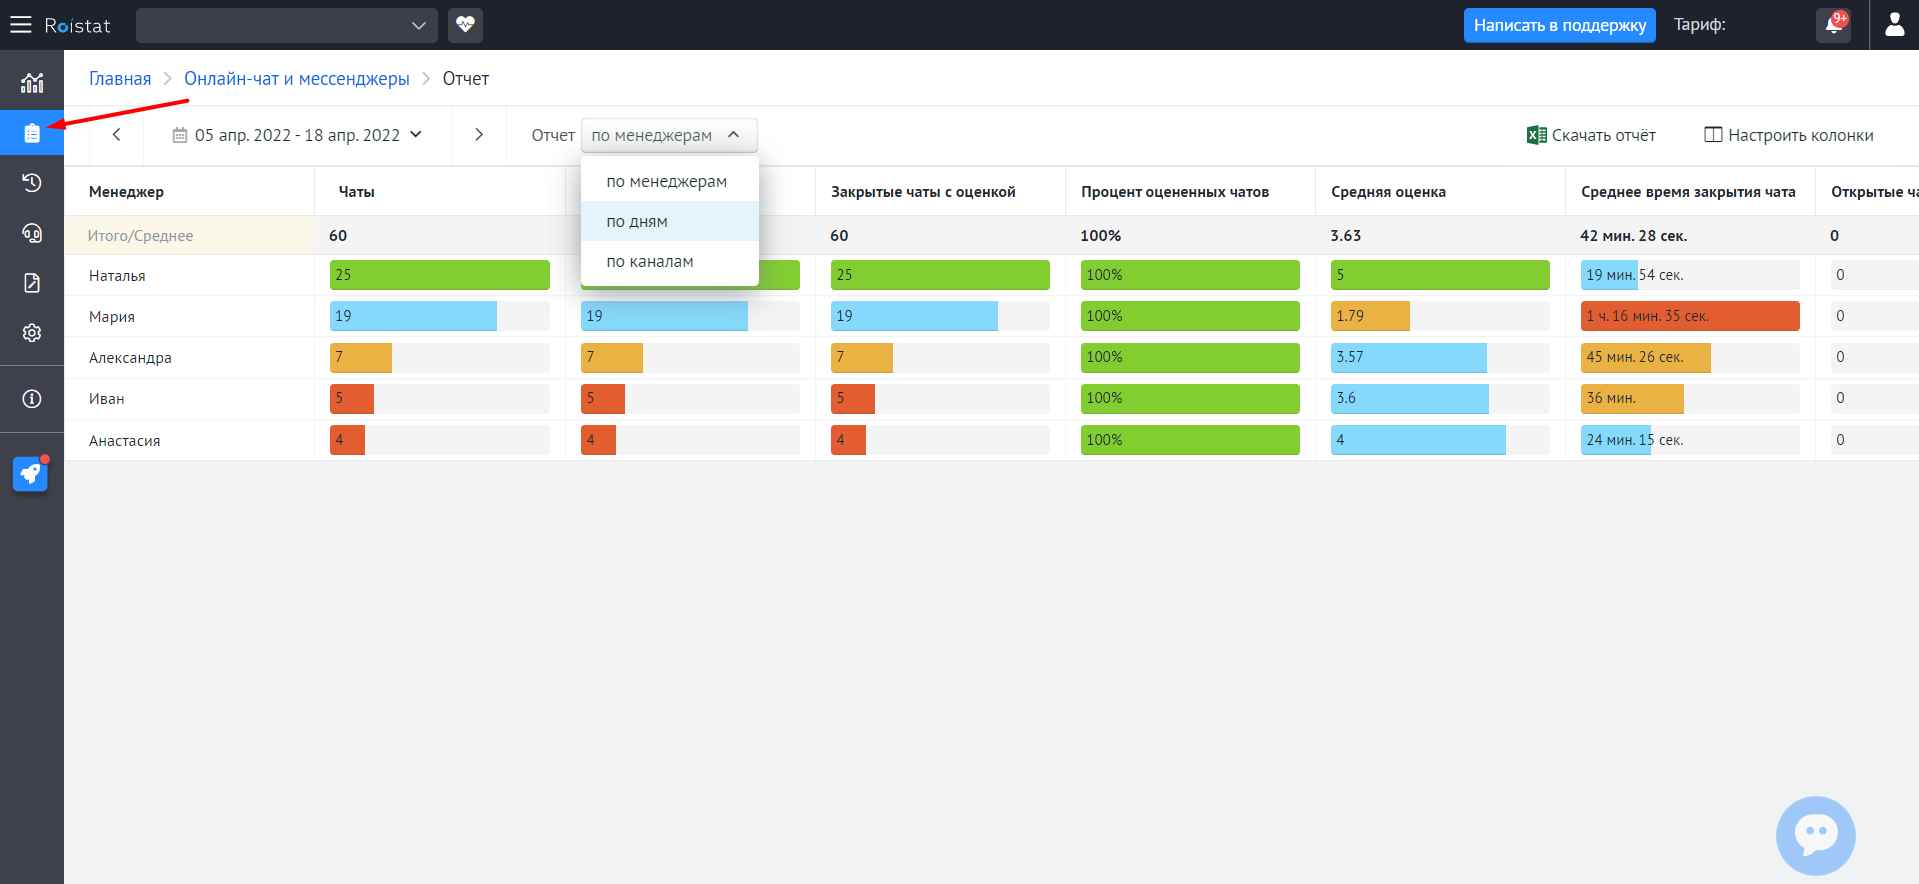Click Тариф: label in header
The height and width of the screenshot is (884, 1919).
click(1700, 25)
